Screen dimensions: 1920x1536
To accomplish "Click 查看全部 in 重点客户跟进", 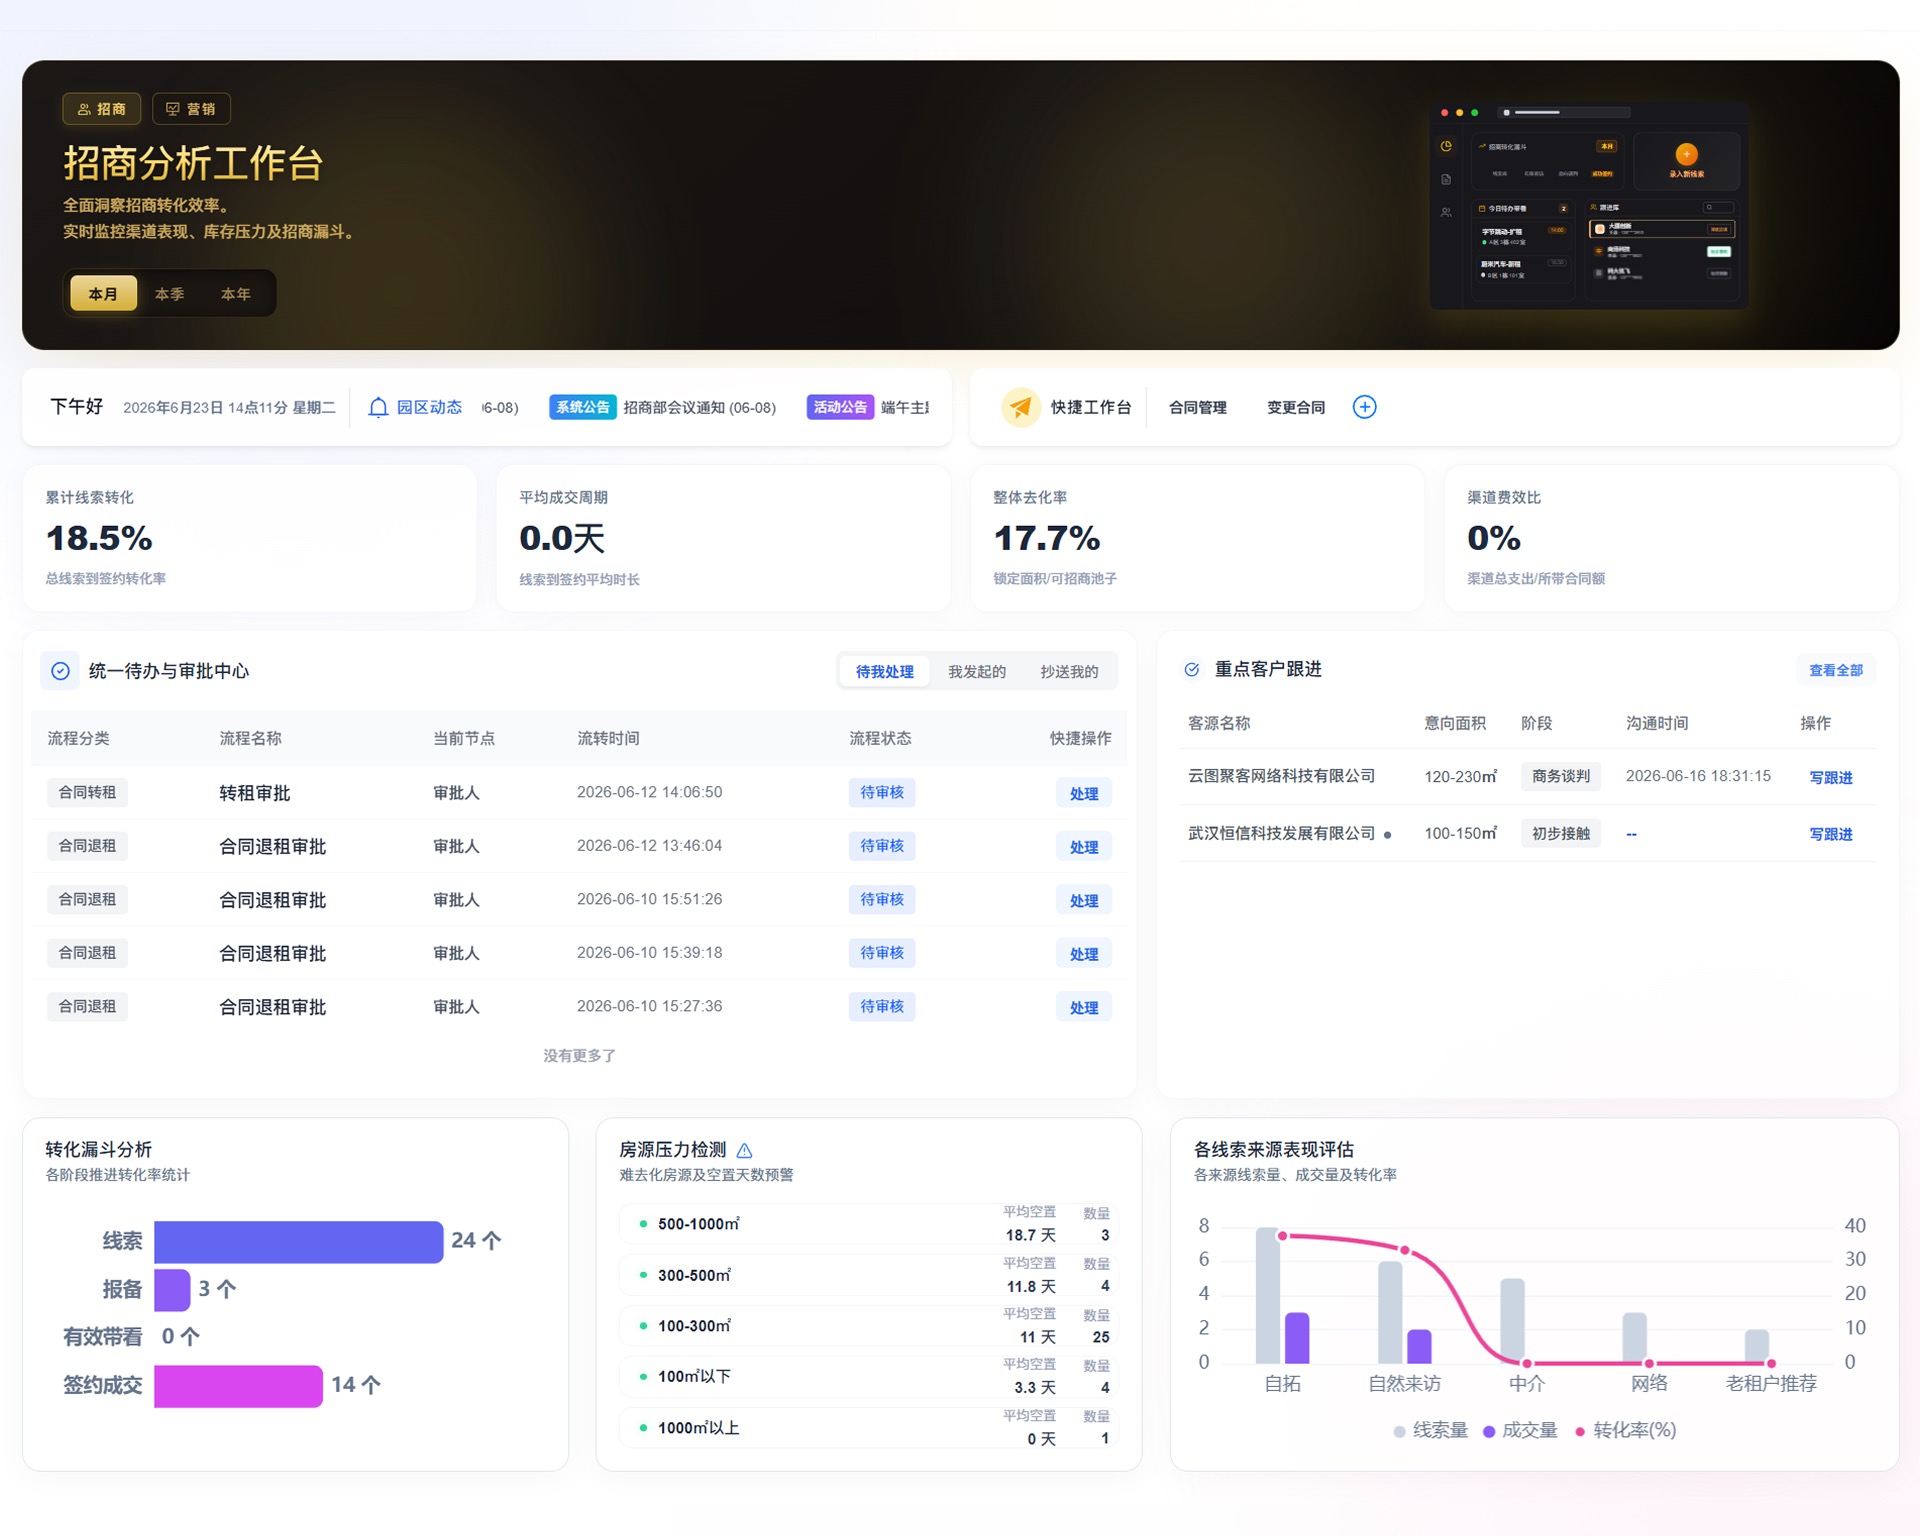I will (x=1836, y=670).
